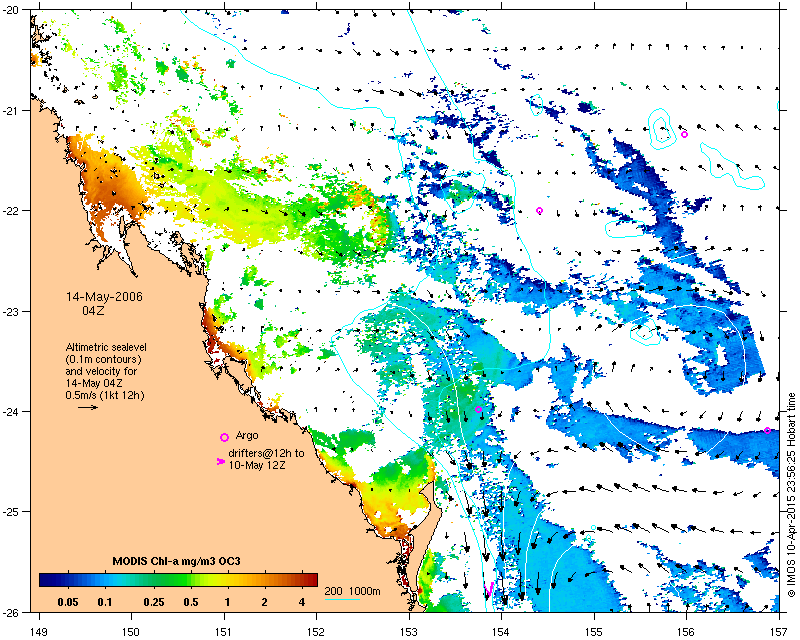Image resolution: width=800 pixels, height=640 pixels.
Task: Click the 153 longitude axis label
Action: click(409, 632)
